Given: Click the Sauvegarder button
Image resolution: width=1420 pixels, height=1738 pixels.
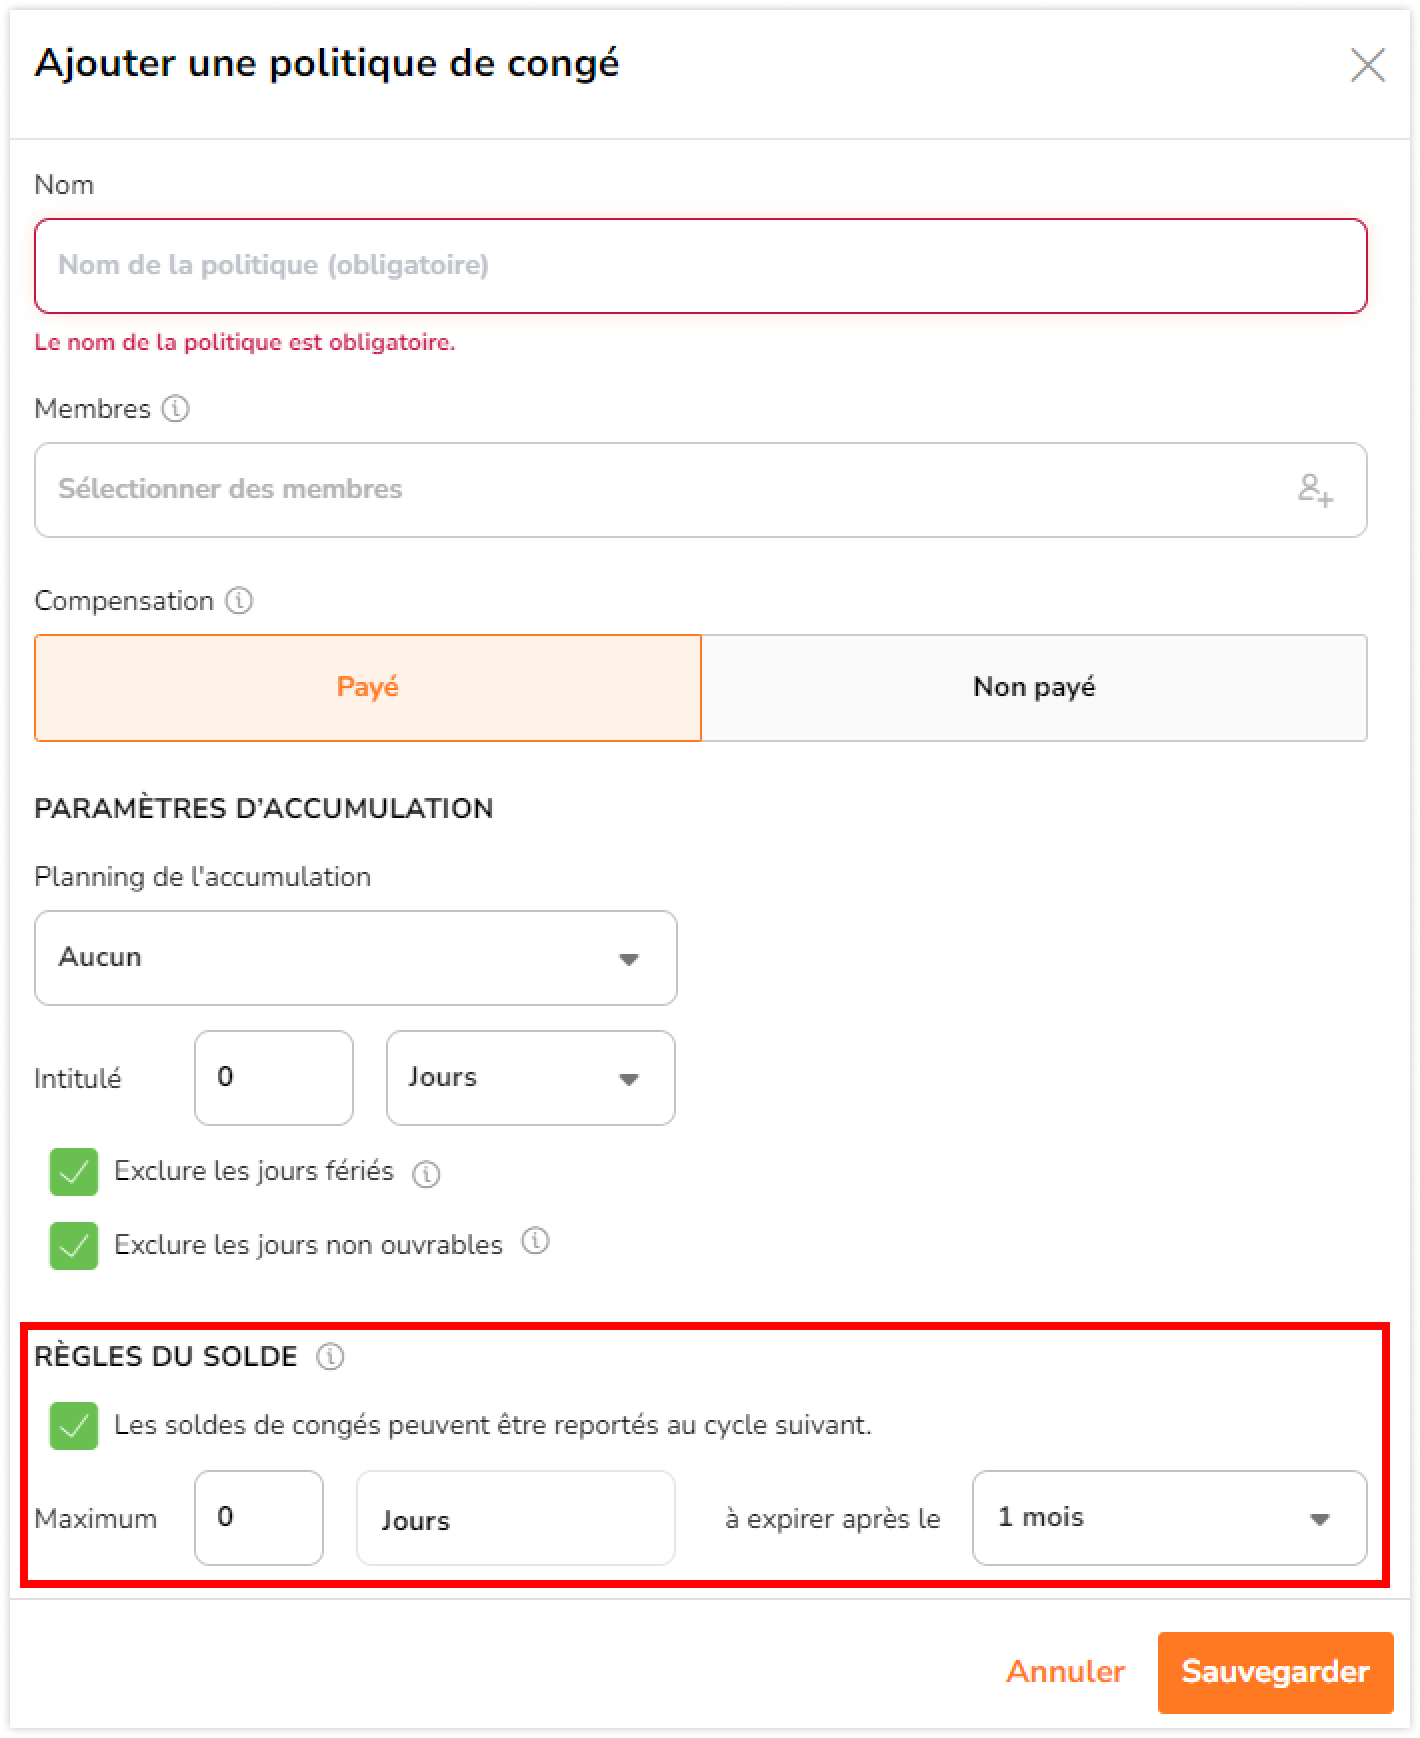Looking at the screenshot, I should pos(1276,1673).
